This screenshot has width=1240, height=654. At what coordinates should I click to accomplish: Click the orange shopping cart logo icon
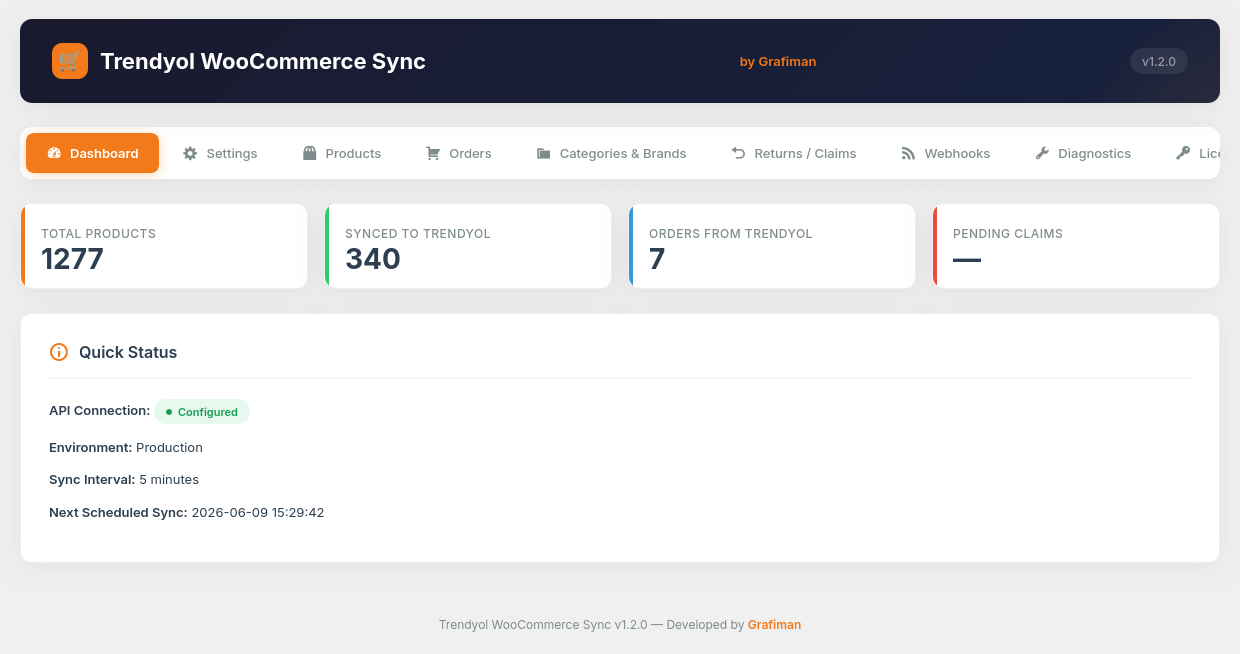70,61
